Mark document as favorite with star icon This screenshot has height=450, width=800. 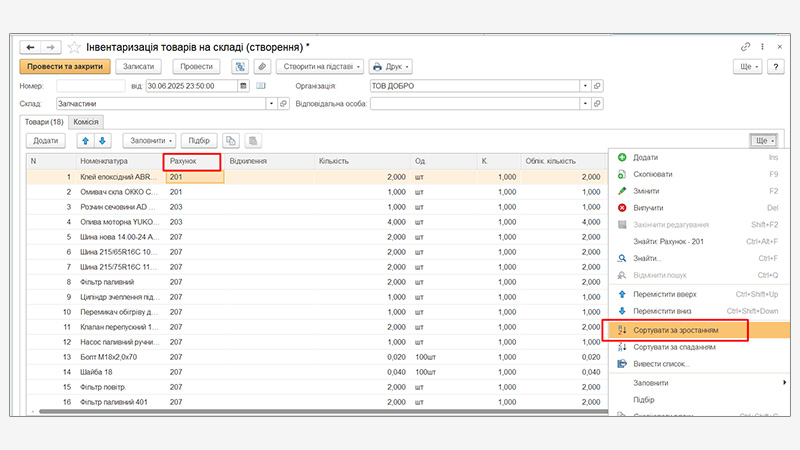[73, 47]
